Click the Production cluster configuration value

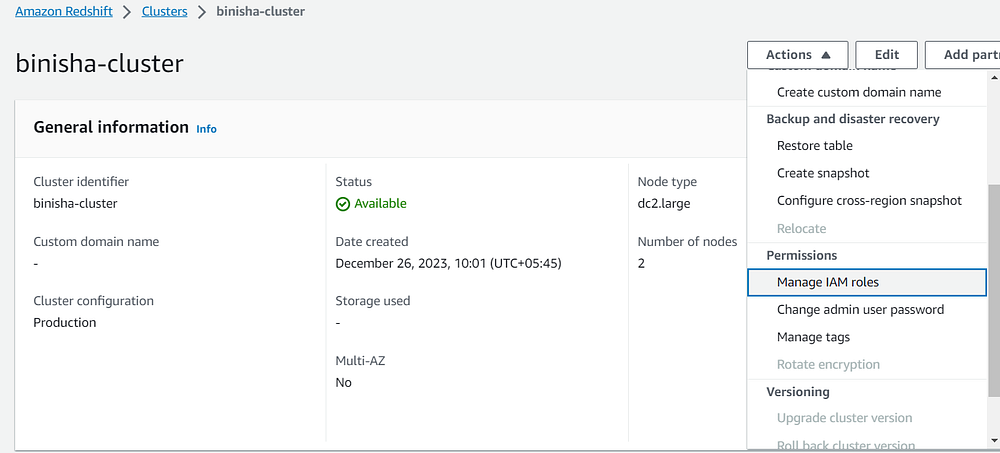point(64,322)
